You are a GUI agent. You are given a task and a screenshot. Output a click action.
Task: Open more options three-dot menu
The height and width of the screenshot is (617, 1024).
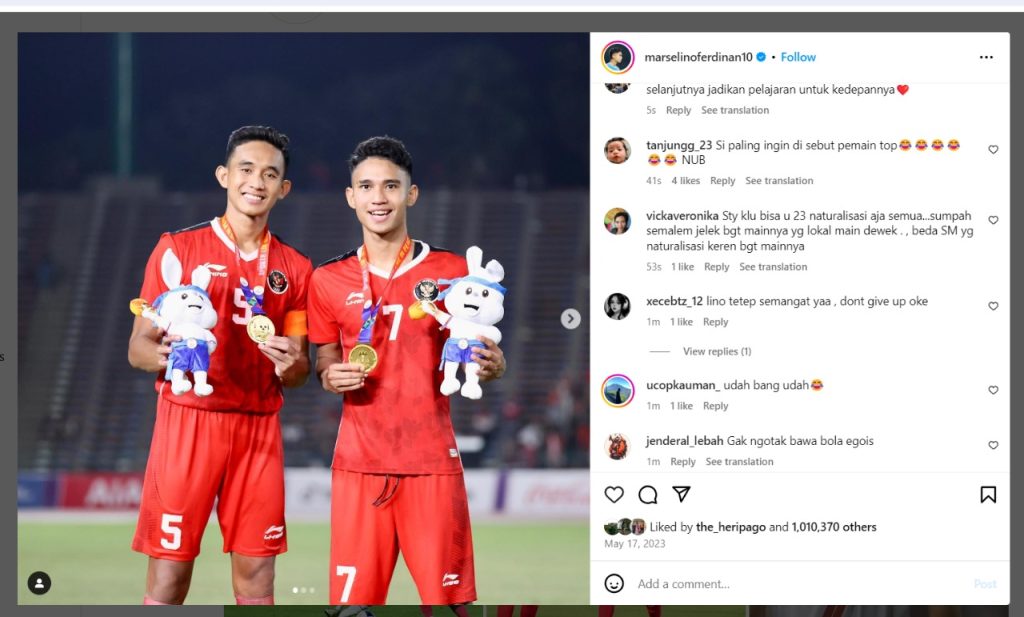[986, 57]
